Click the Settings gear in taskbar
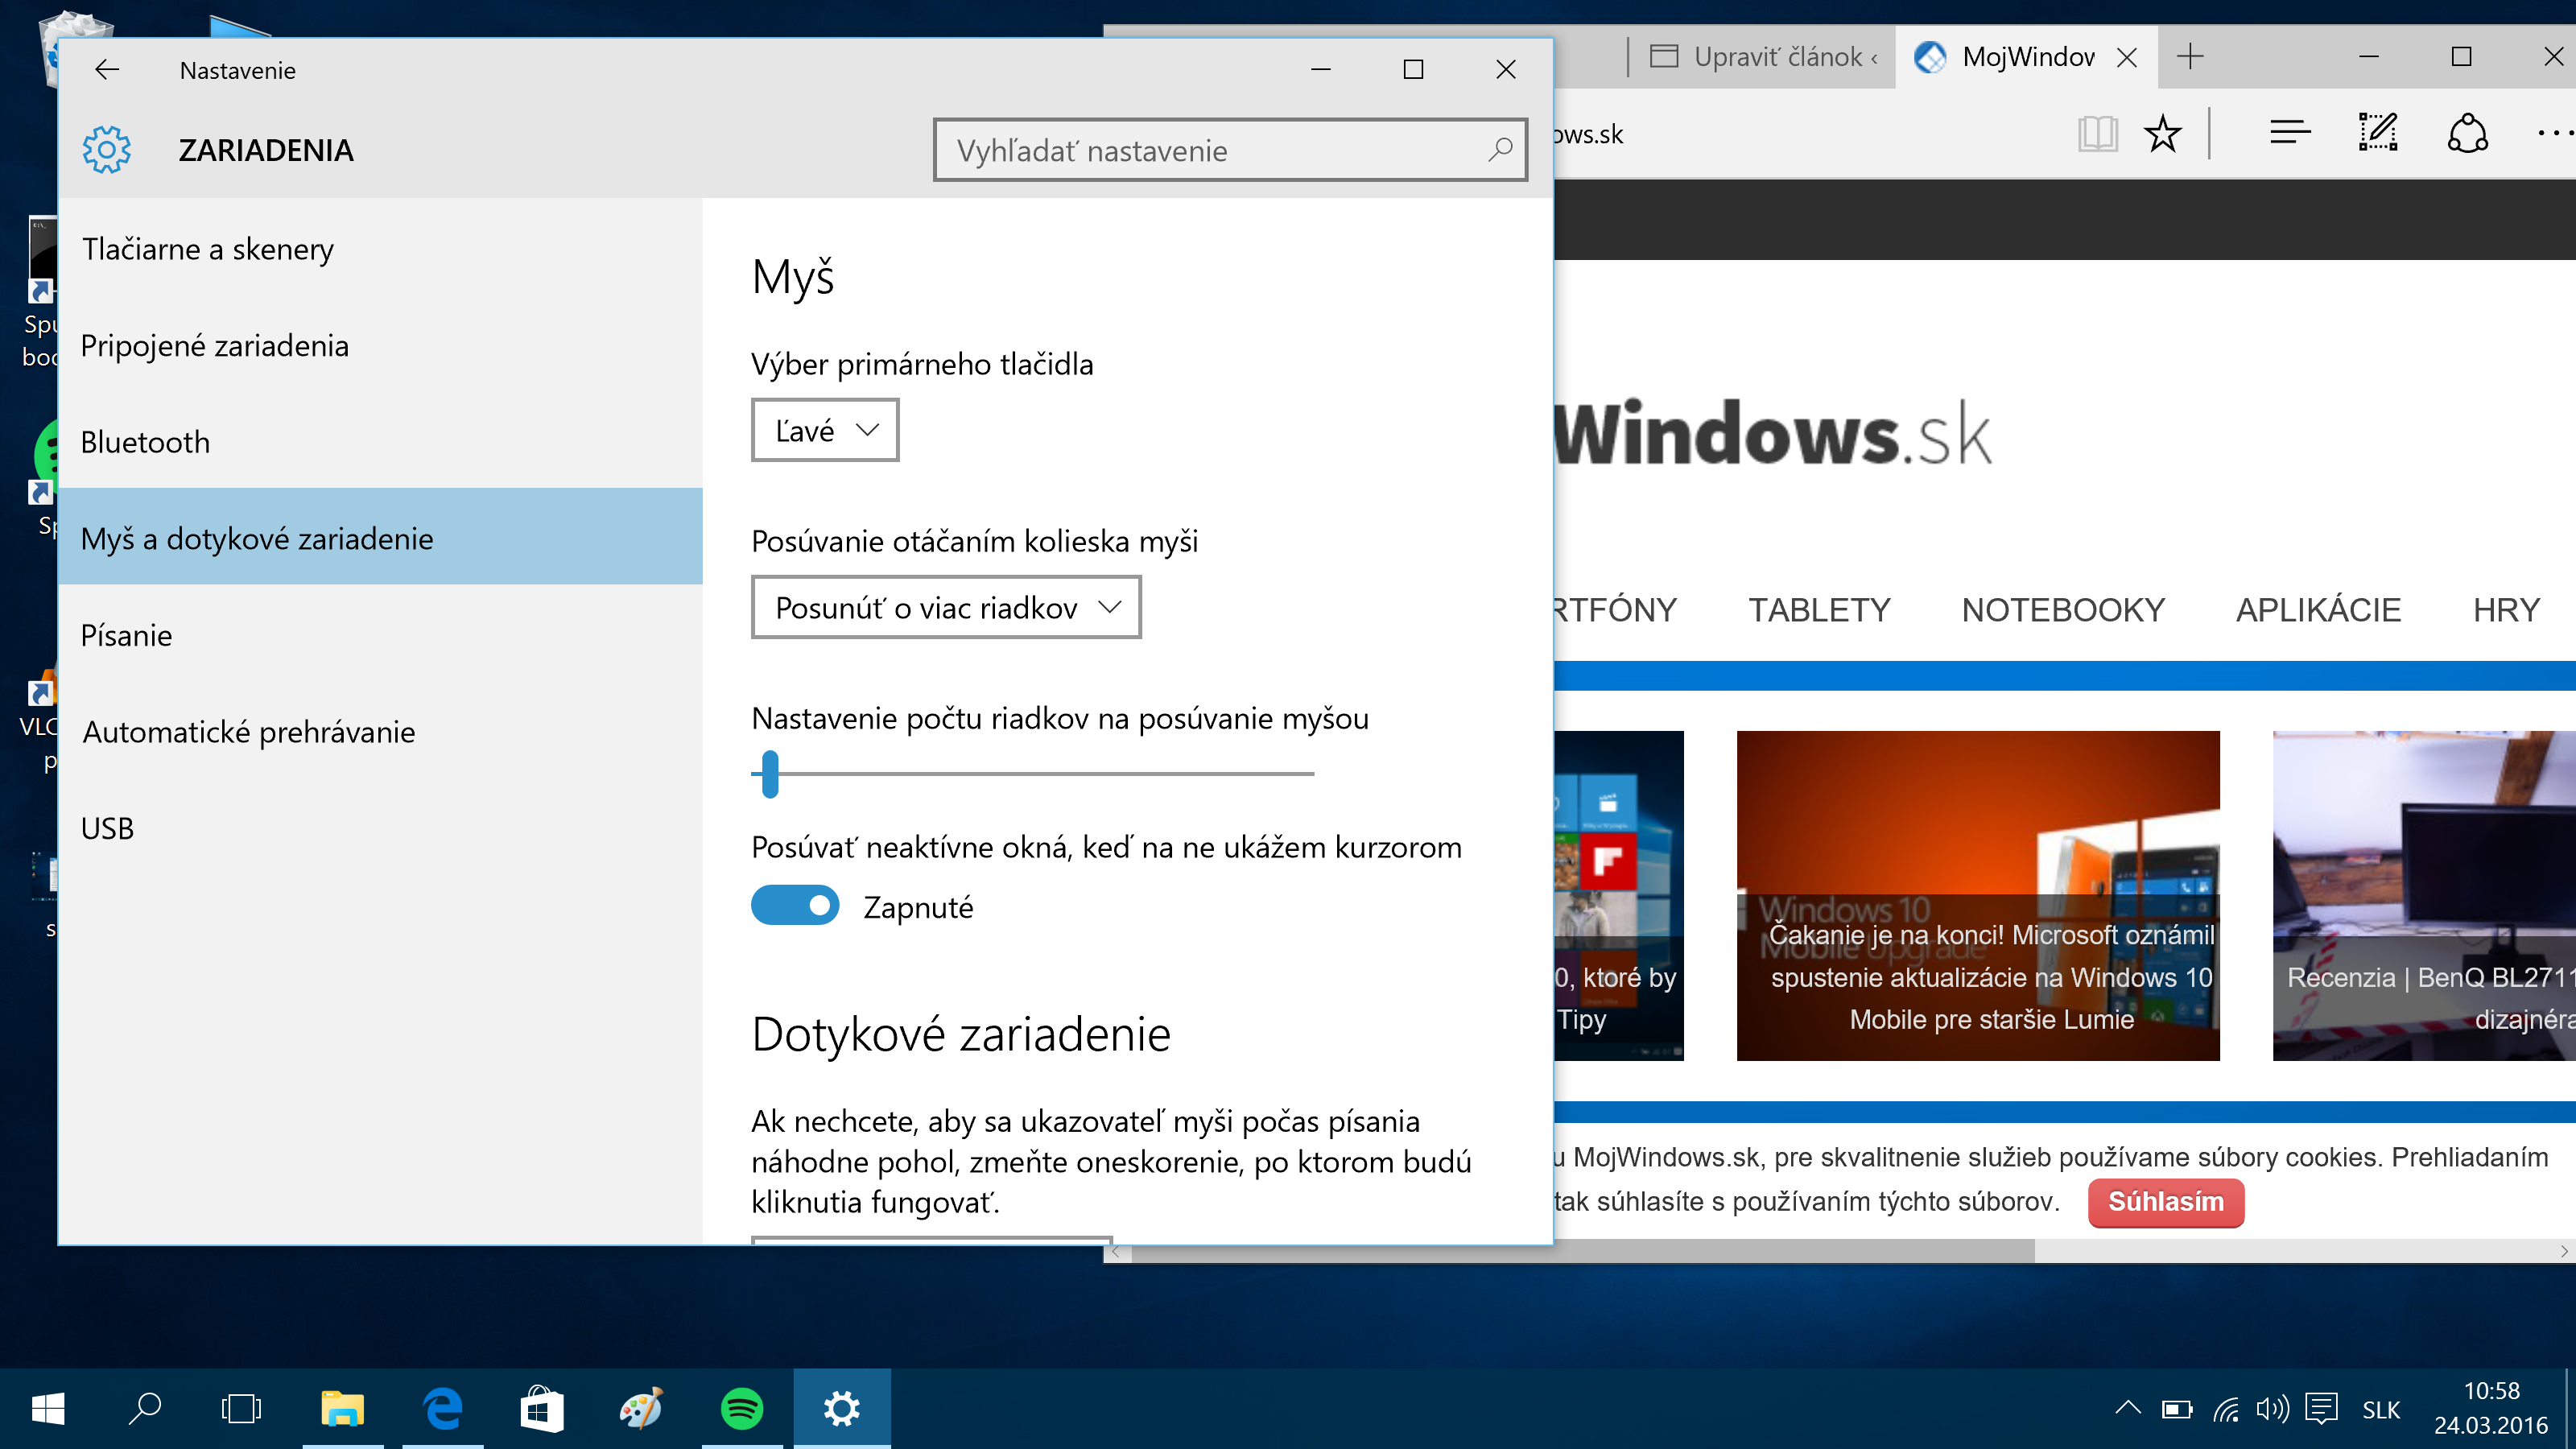This screenshot has height=1449, width=2576. coord(842,1409)
